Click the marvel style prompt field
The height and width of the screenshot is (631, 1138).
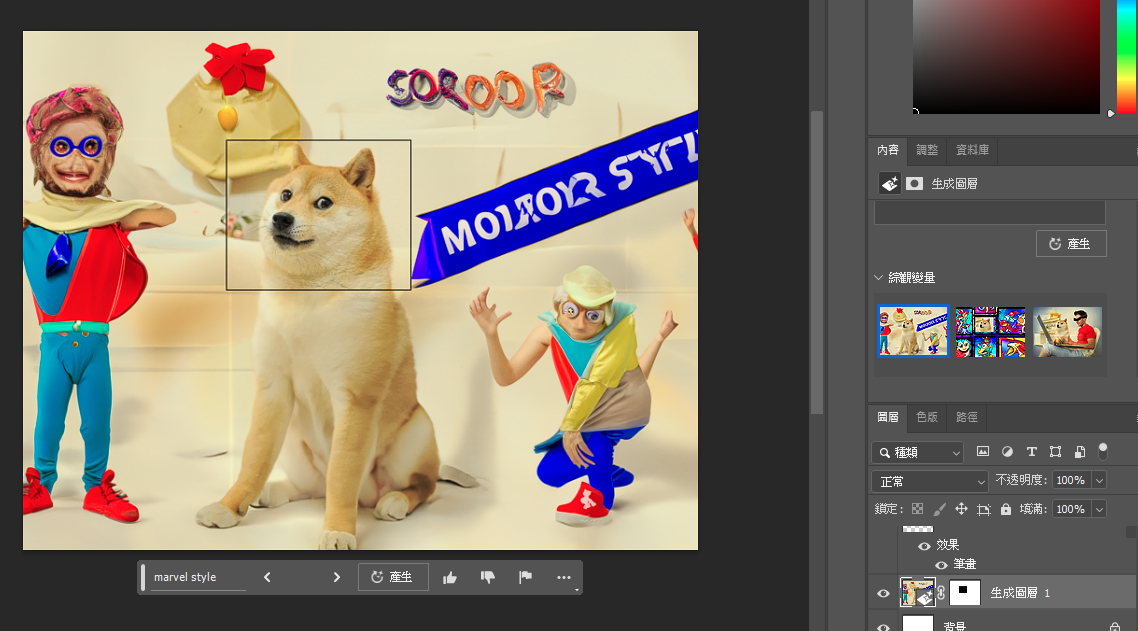196,577
